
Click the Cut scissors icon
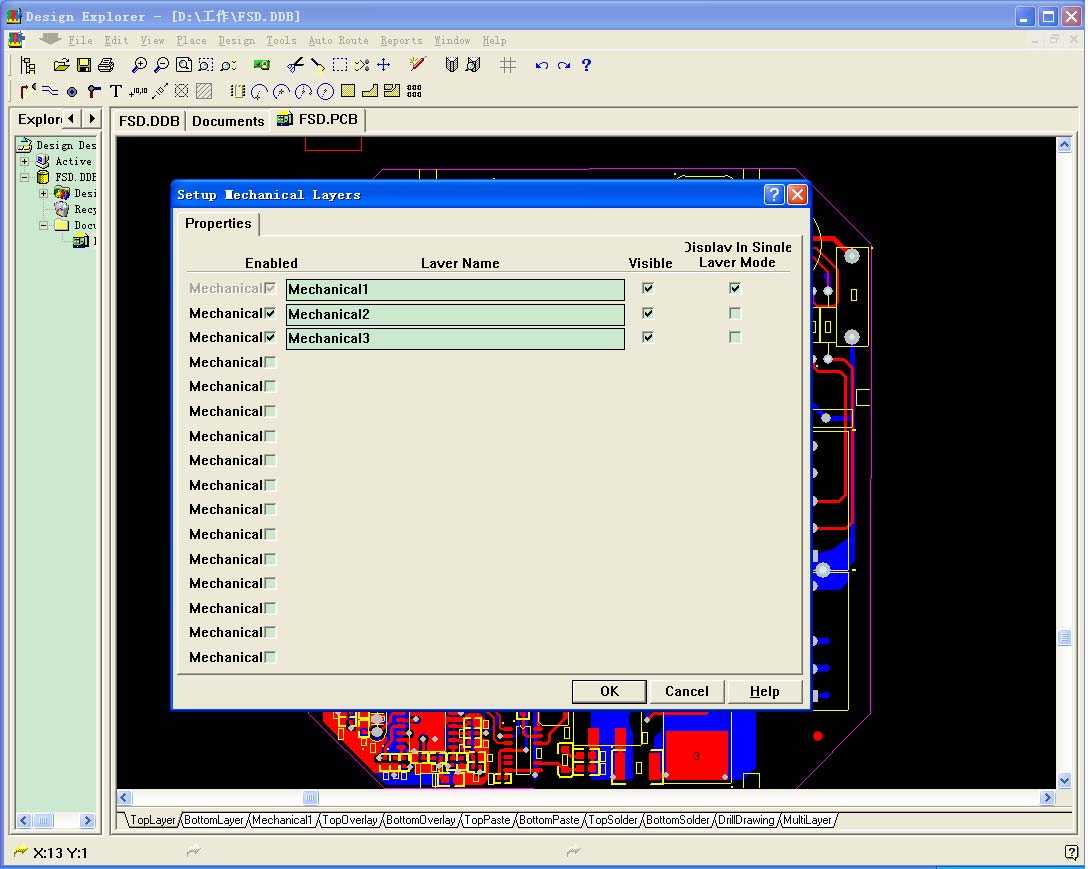tap(296, 65)
